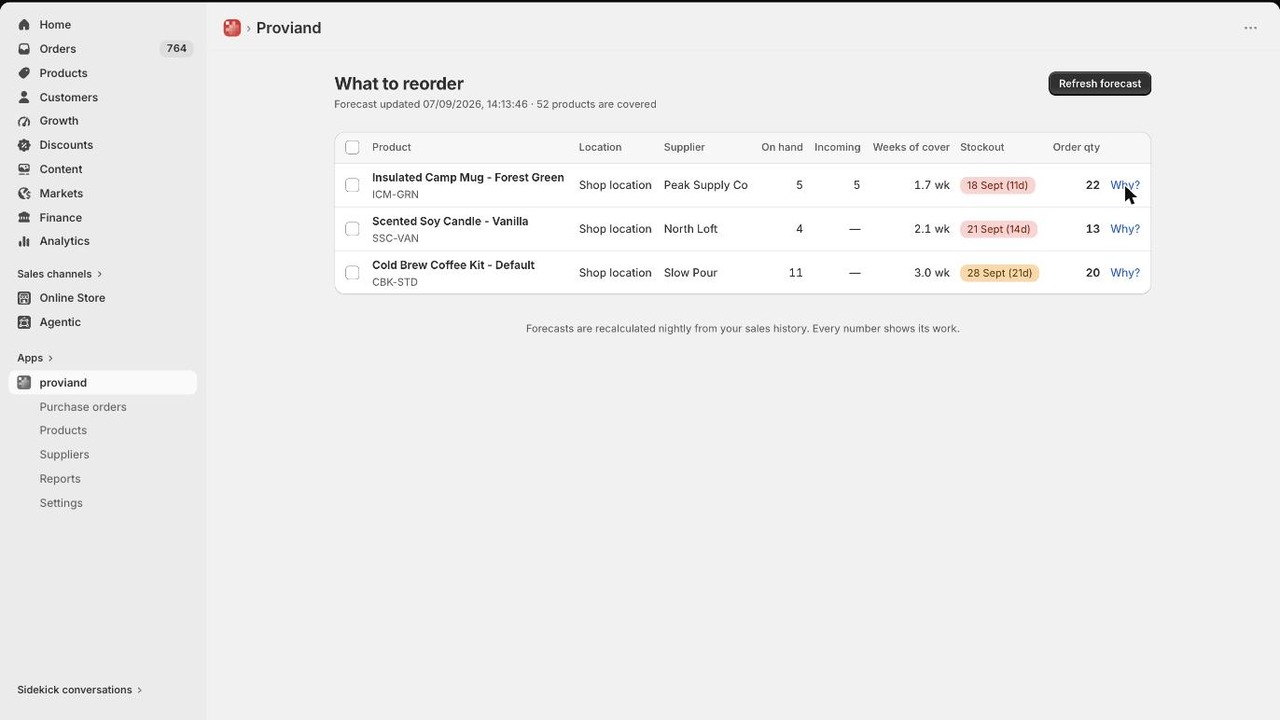Click the Refresh forecast button
The width and height of the screenshot is (1280, 720).
point(1100,83)
